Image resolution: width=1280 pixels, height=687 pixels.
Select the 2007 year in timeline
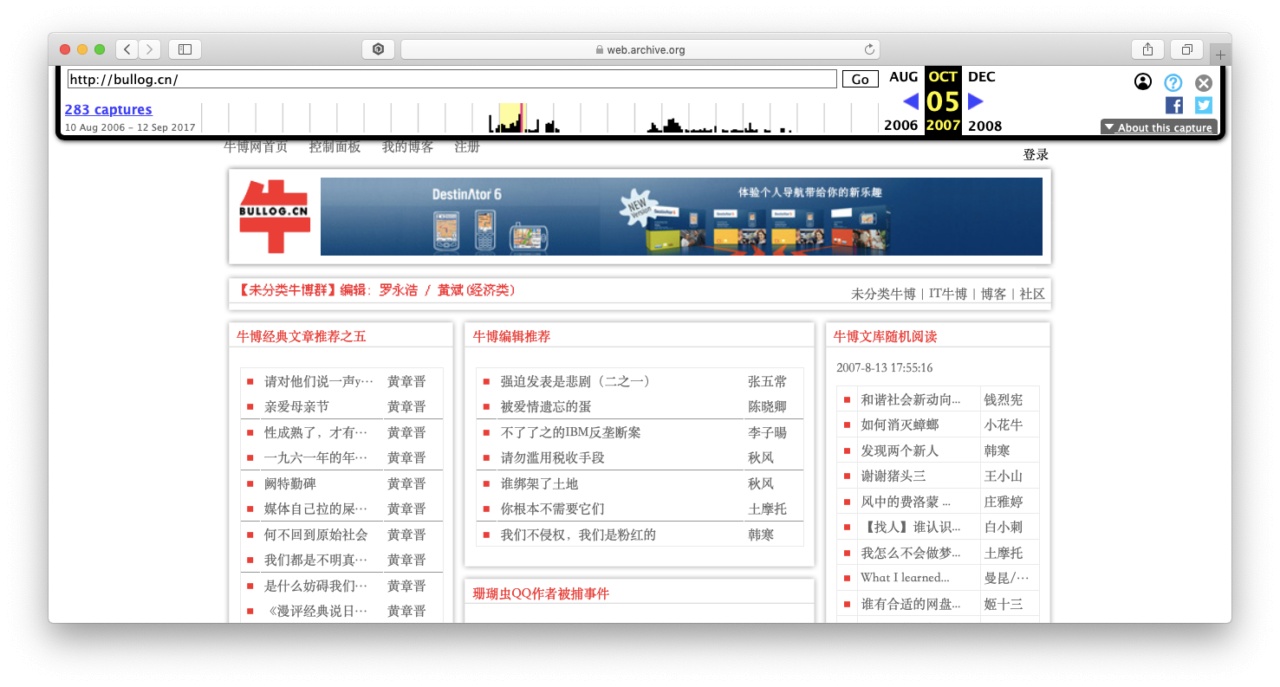point(942,126)
